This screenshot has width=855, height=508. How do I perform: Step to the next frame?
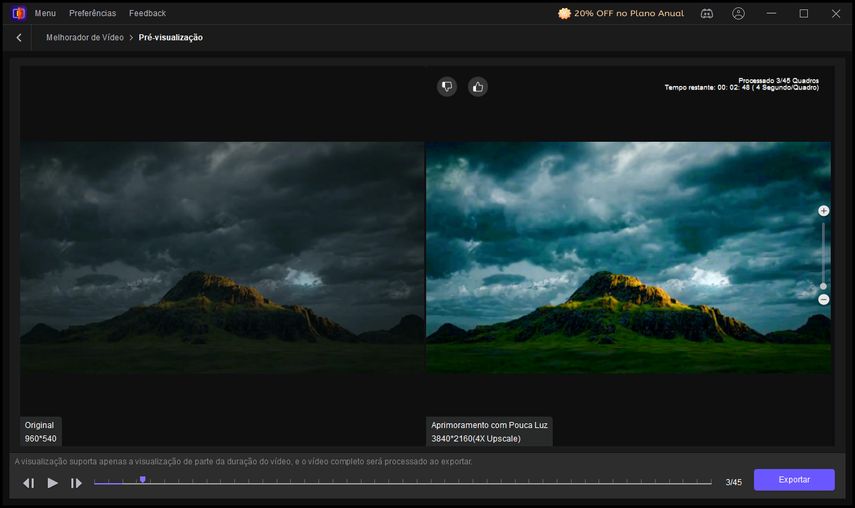pos(76,483)
